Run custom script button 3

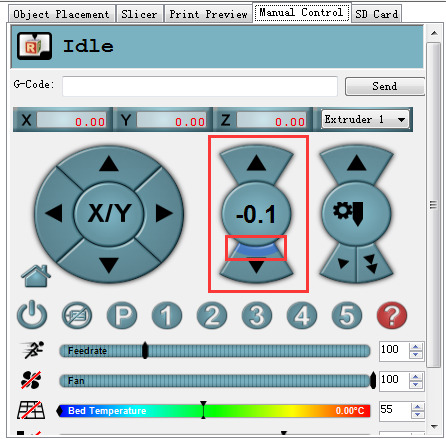(257, 315)
